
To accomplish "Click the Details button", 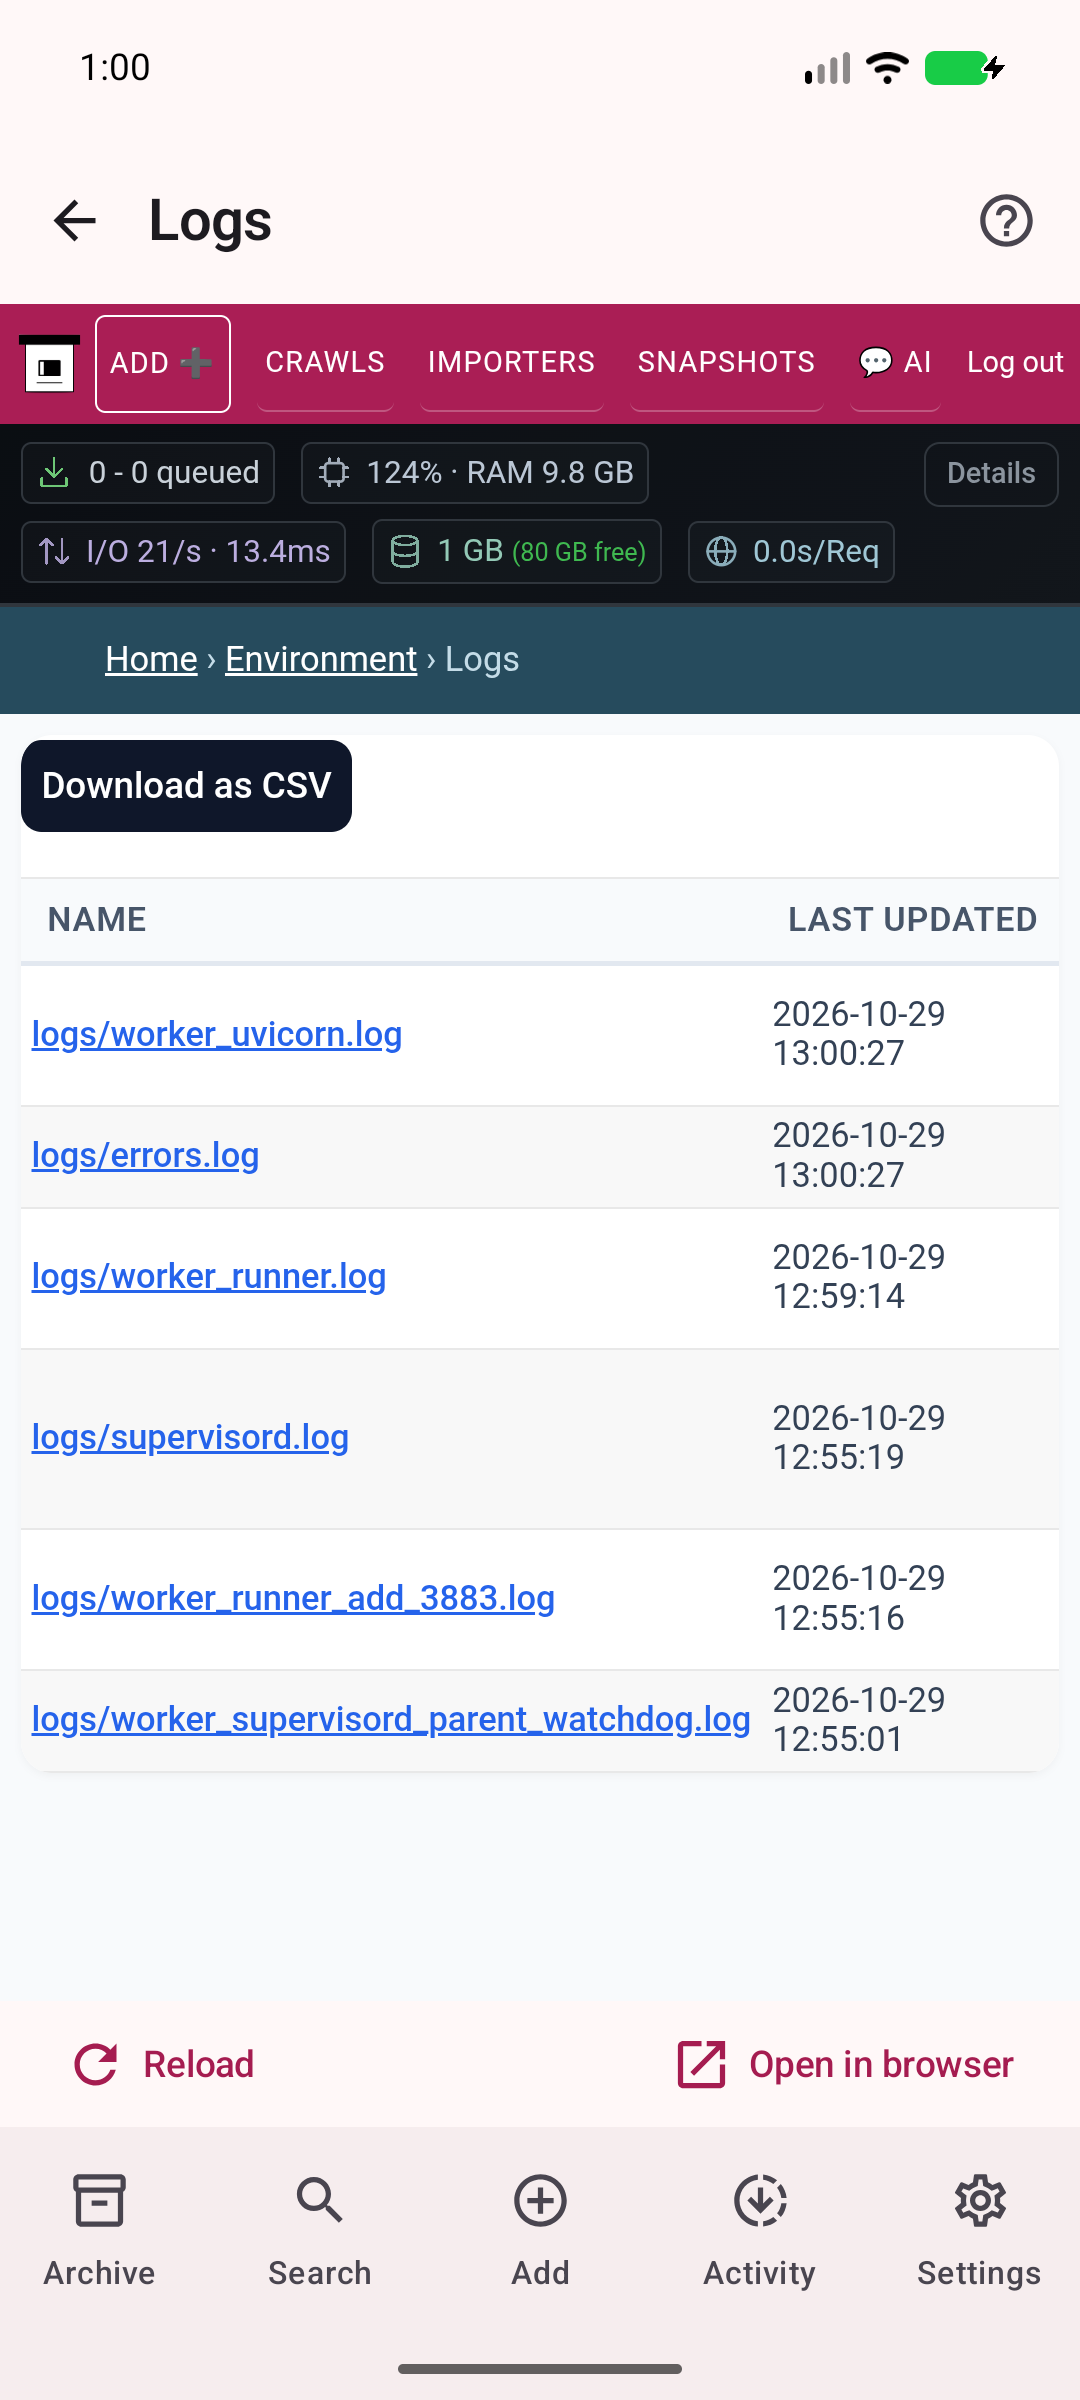I will click(991, 474).
